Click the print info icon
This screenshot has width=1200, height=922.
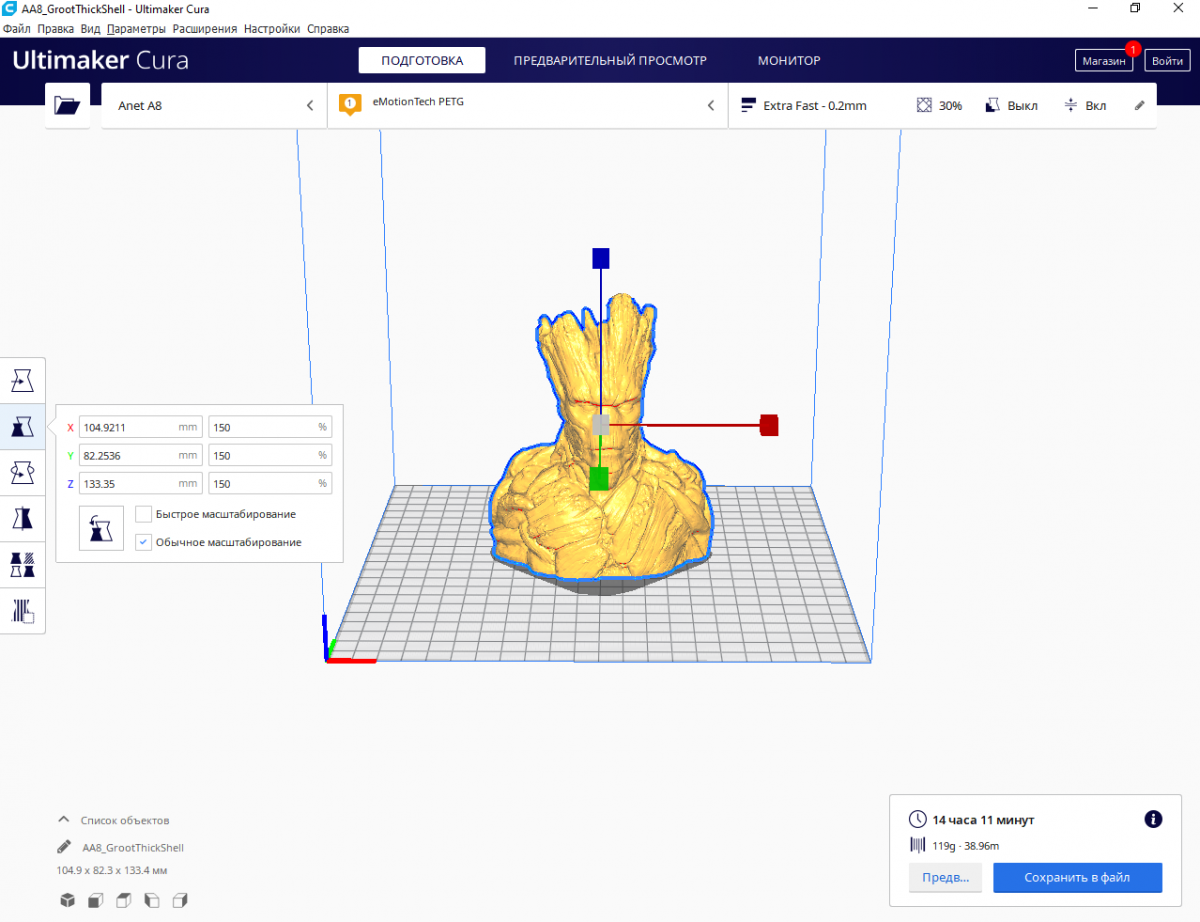pyautogui.click(x=1152, y=819)
